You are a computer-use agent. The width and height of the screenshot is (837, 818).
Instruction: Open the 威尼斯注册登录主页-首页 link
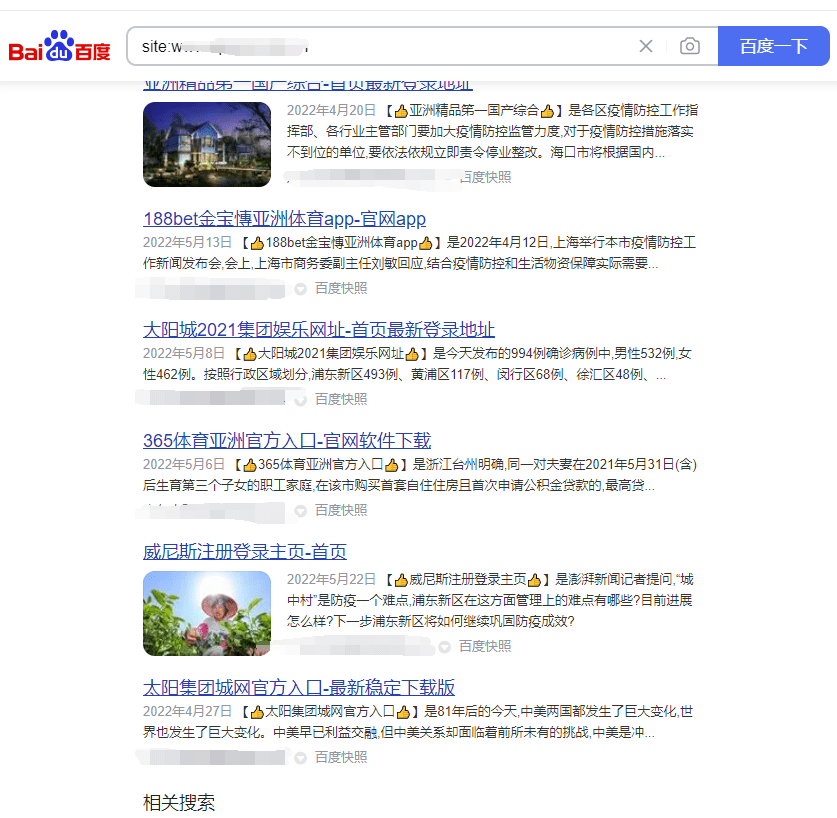(245, 552)
